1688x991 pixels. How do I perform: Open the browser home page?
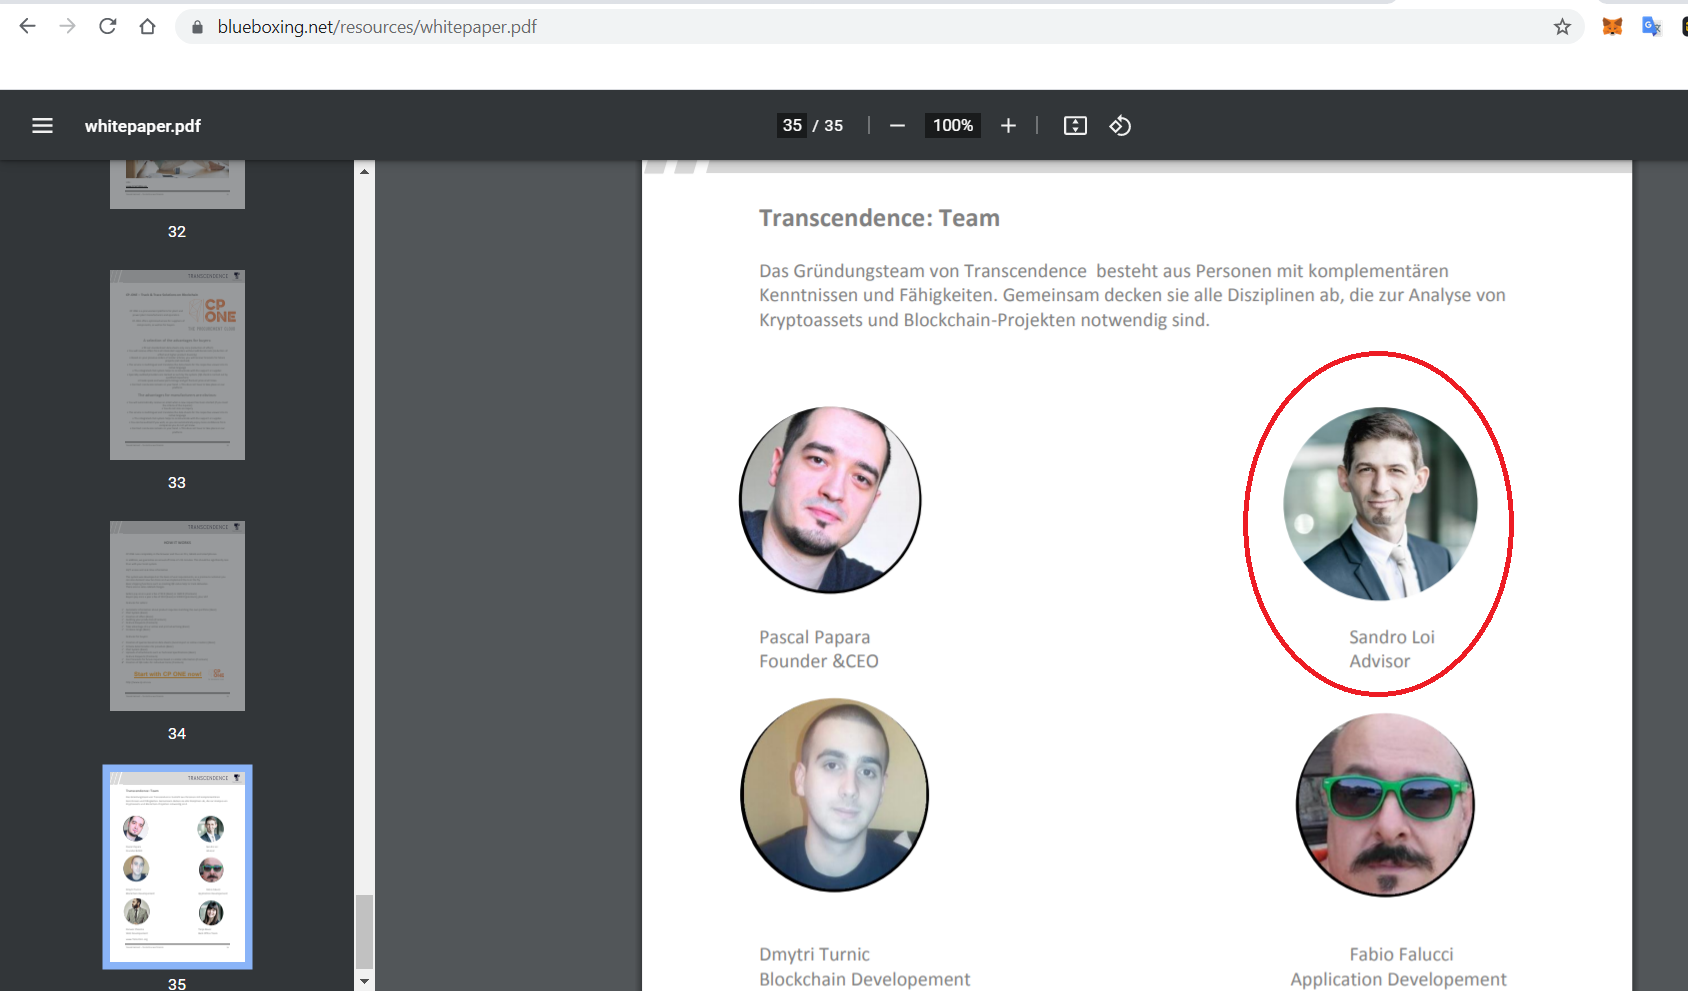tap(148, 26)
